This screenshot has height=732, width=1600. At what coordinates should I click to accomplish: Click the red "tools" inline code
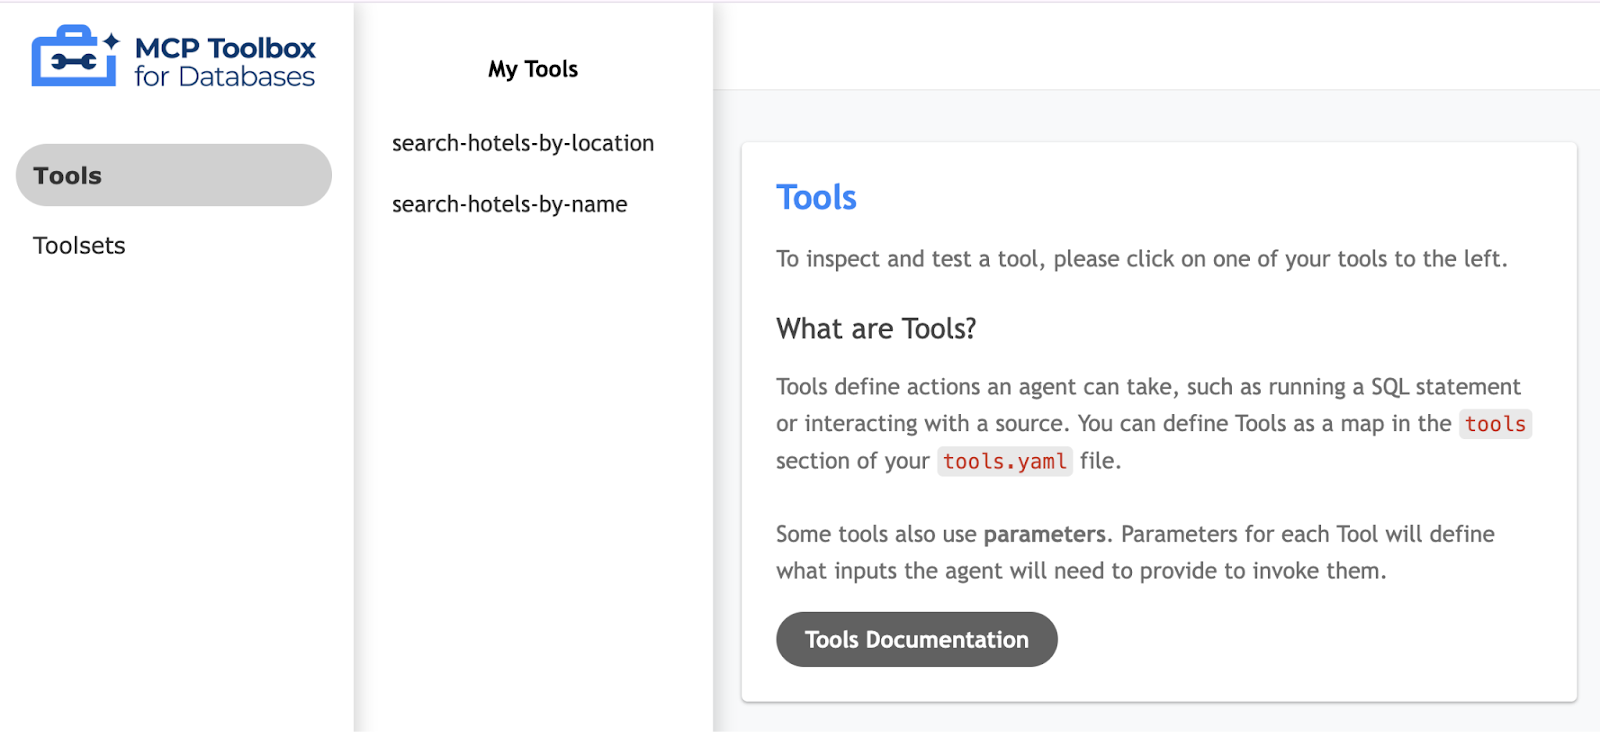1495,424
